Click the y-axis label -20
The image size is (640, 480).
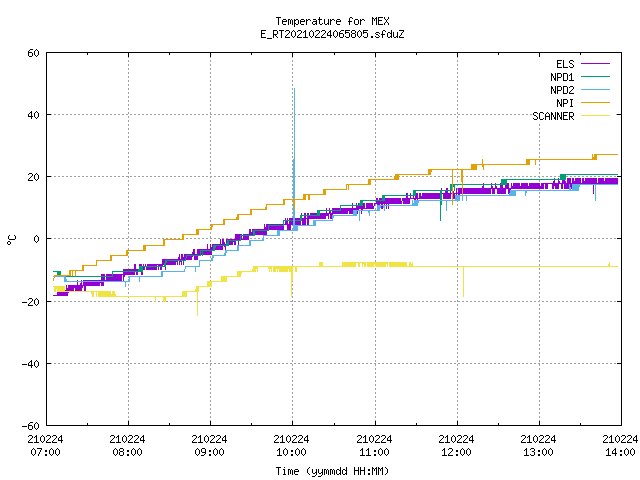[31, 302]
